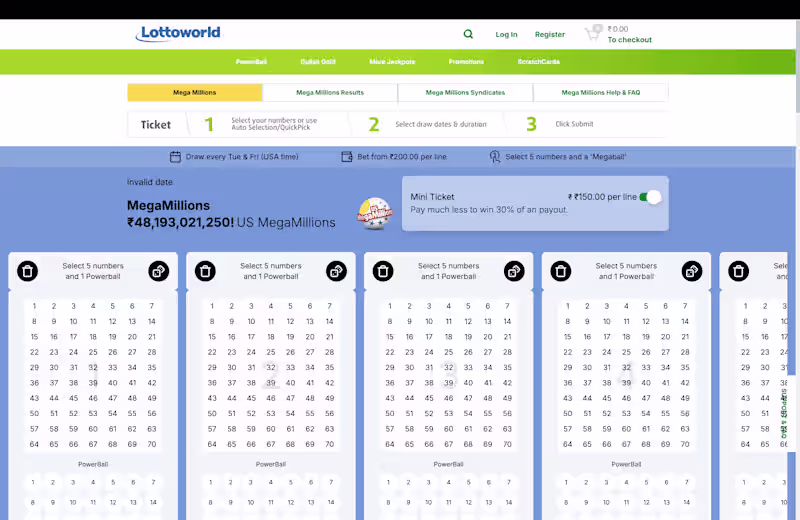800x520 pixels.
Task: Pick number 57 on the fourth ticket
Action: [x=567, y=429]
